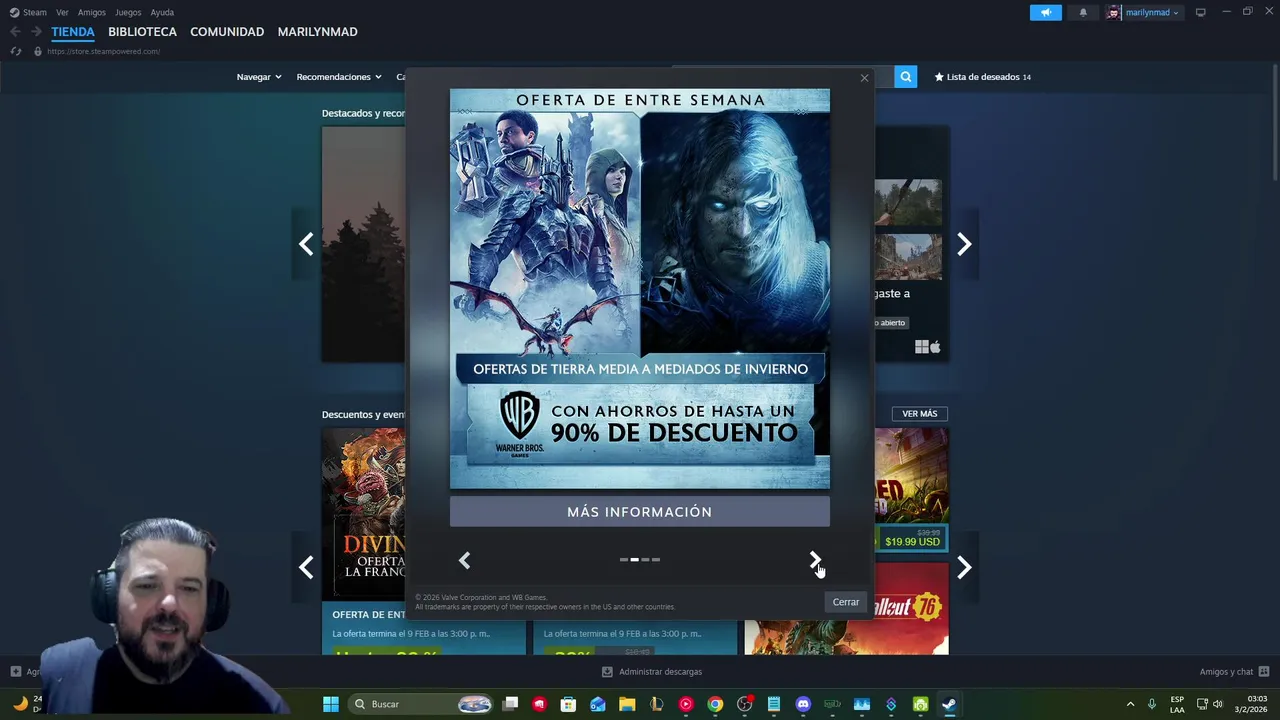This screenshot has width=1280, height=720.
Task: Click left arrow of discounts carousel
Action: 306,567
